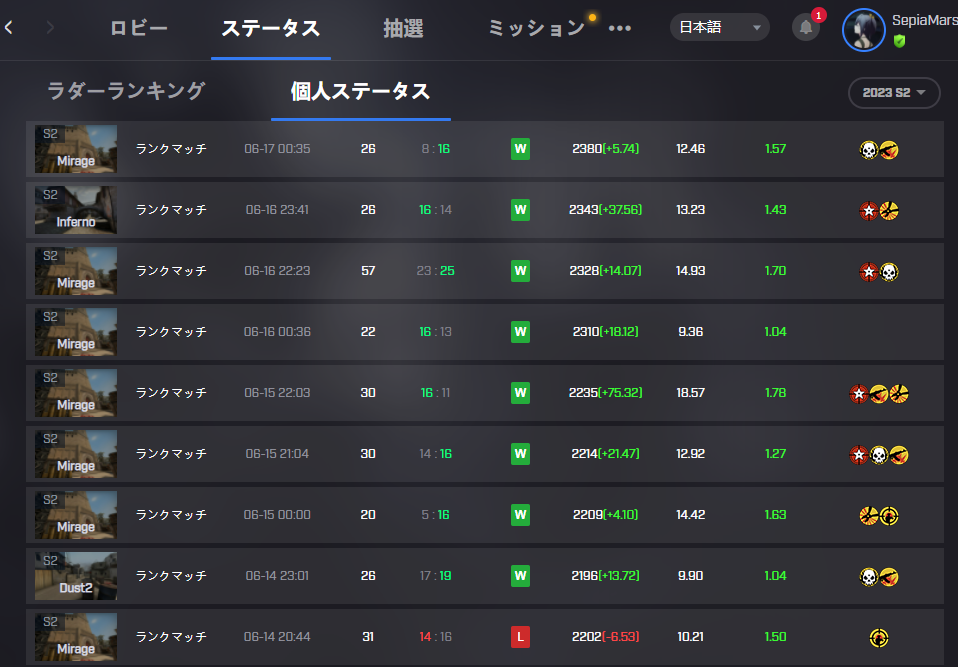Open the Inferno thumbnail for 06-16 23:41
958x667 pixels.
coord(76,210)
